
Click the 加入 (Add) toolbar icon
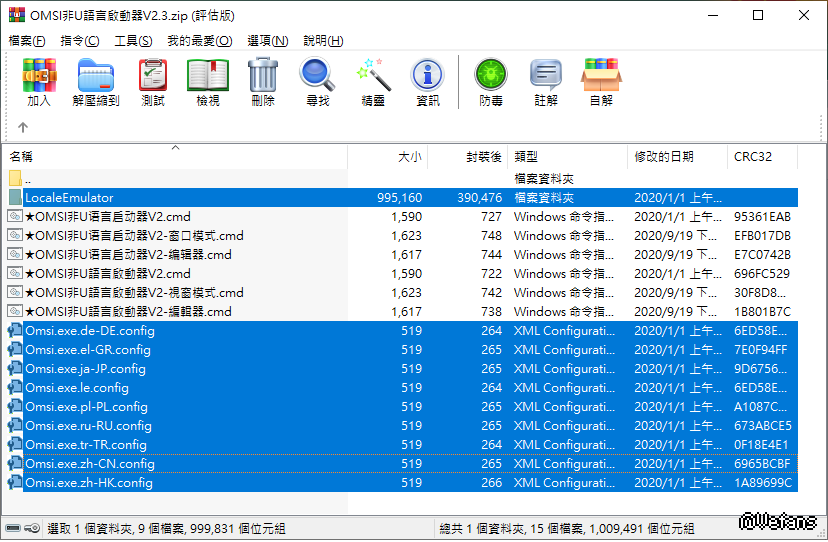(39, 82)
